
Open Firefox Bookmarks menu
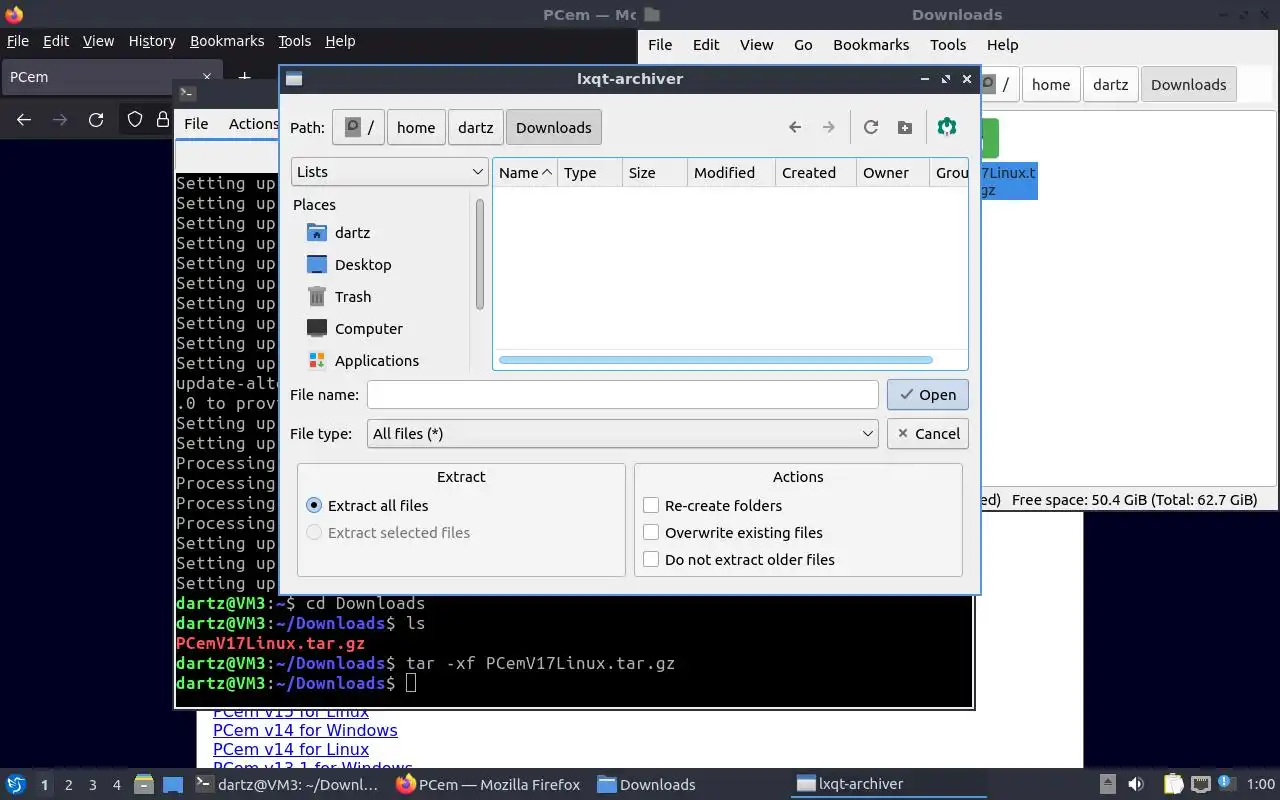[x=227, y=41]
